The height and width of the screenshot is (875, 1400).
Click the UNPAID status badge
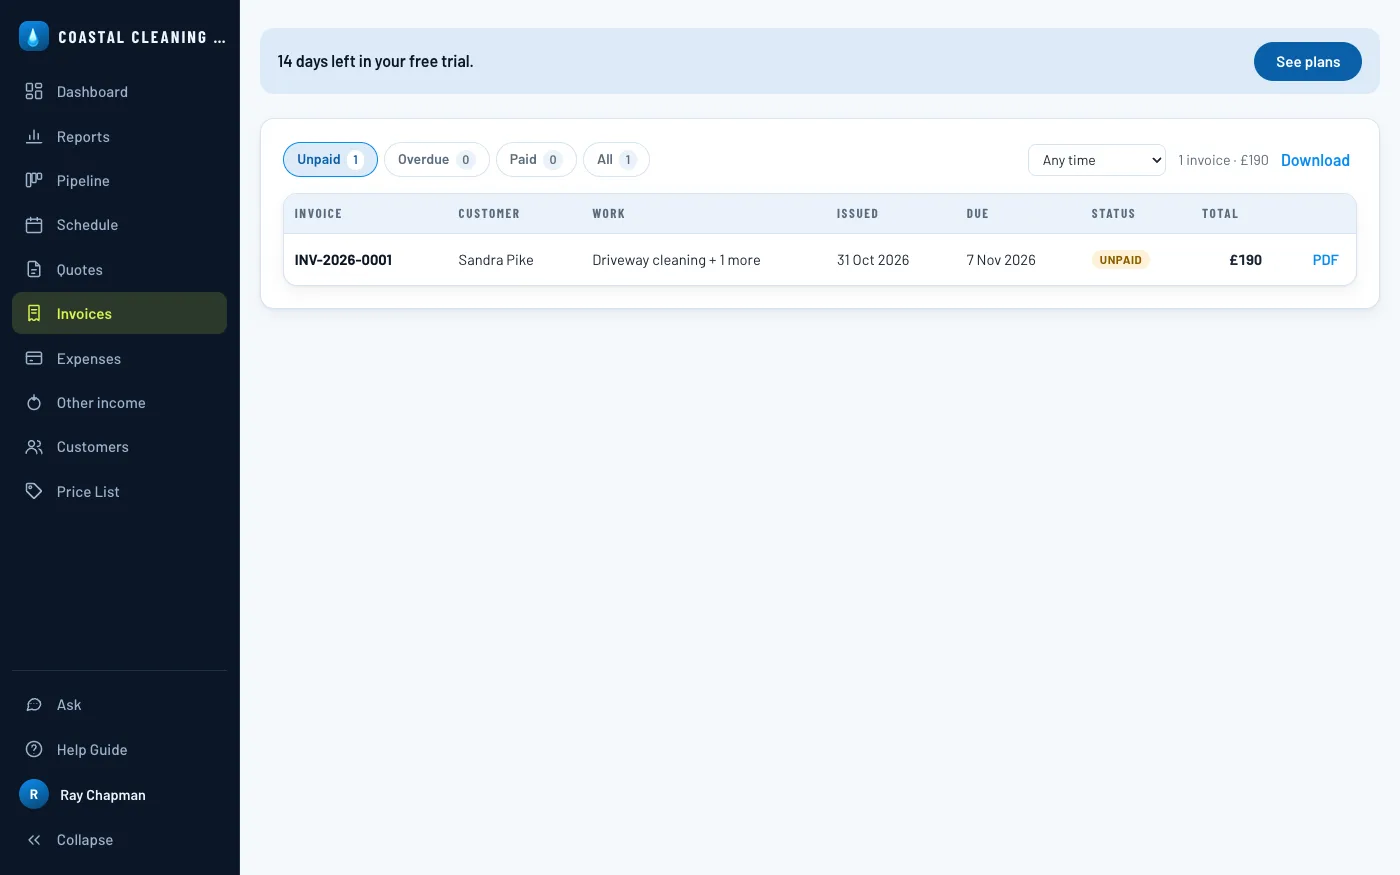(1120, 260)
